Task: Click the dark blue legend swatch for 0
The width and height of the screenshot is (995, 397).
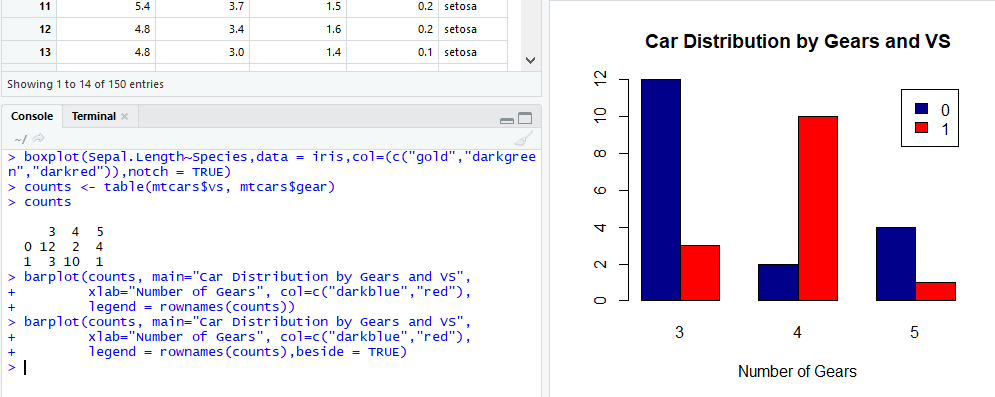Action: coord(921,109)
